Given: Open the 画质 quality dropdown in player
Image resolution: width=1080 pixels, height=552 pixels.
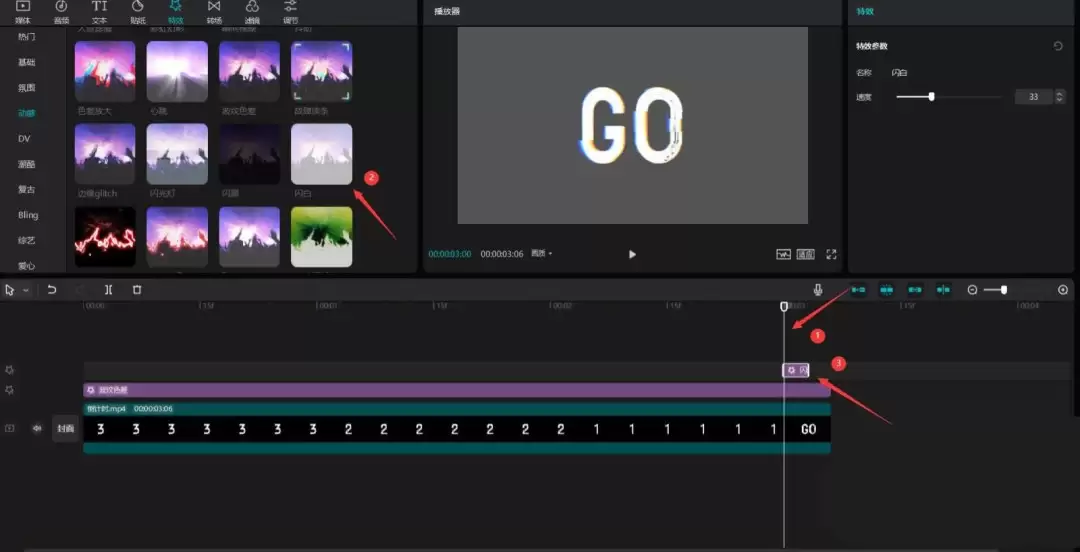Looking at the screenshot, I should point(542,254).
